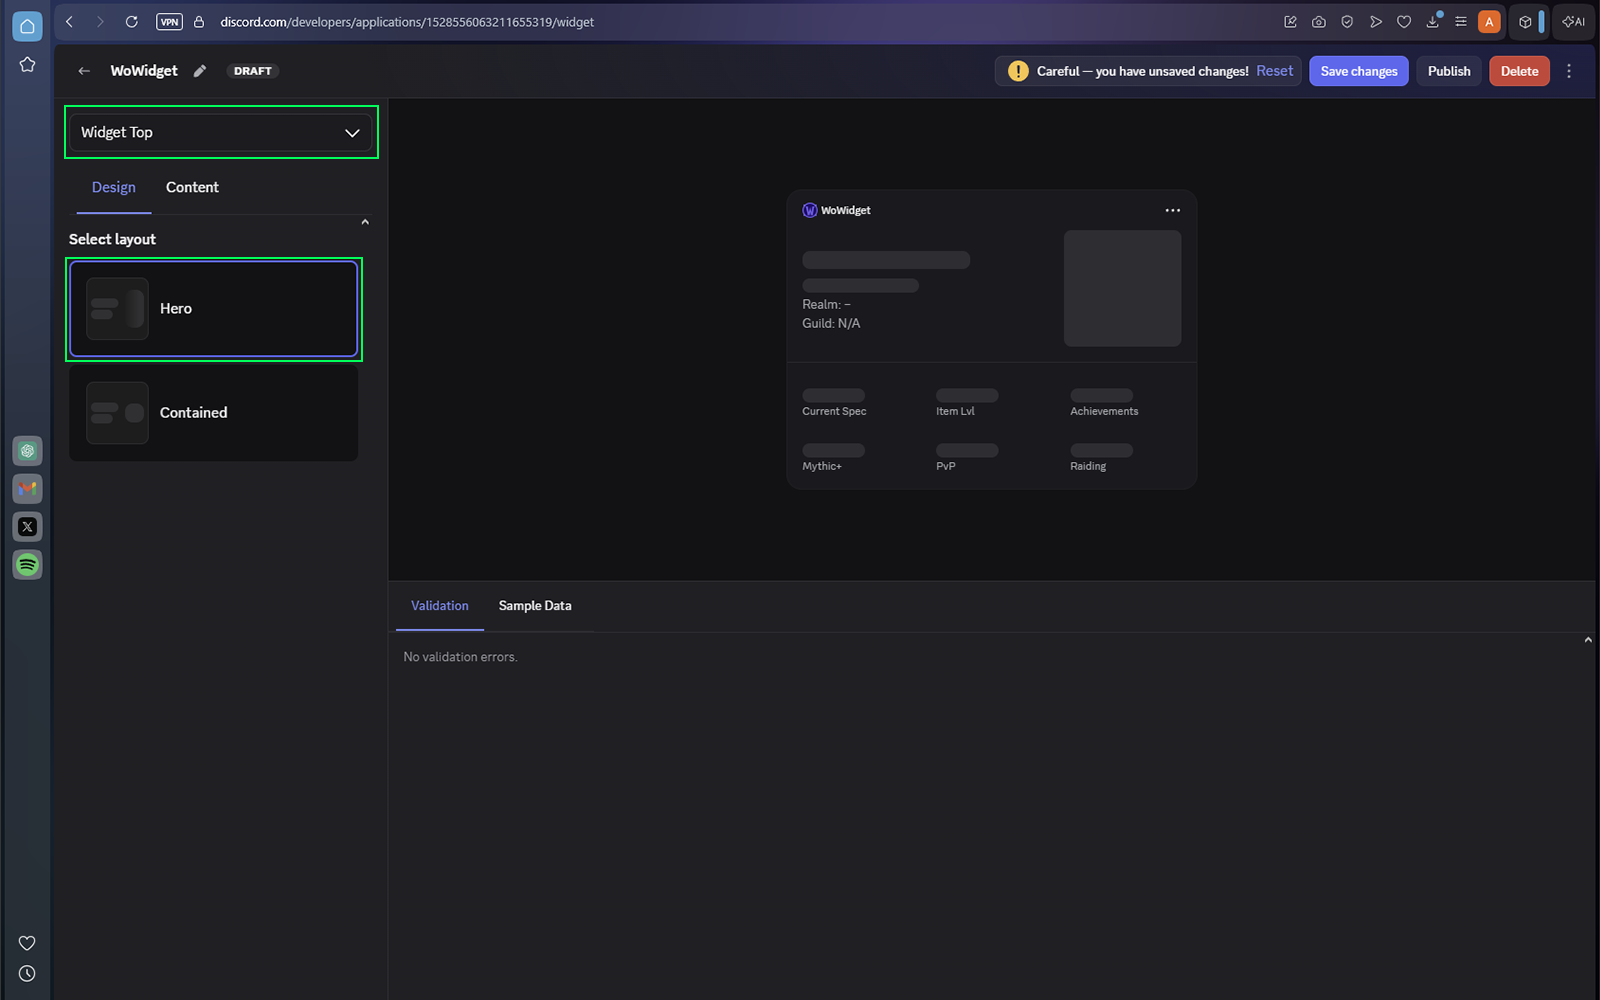1600x1000 pixels.
Task: Open the Widget Top dropdown
Action: (x=221, y=132)
